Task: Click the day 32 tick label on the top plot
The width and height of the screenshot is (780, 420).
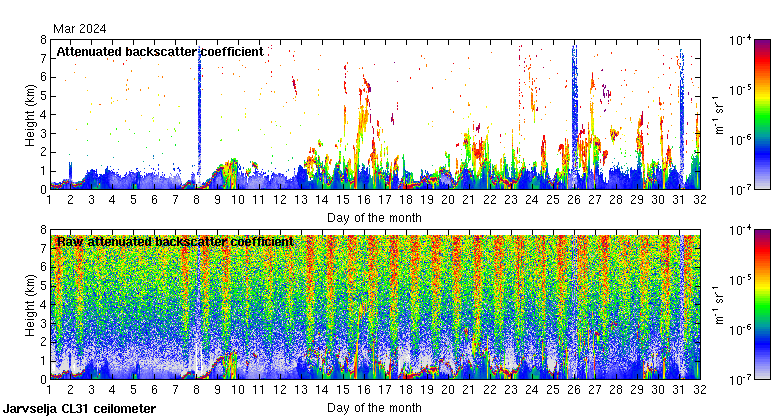Action: [x=700, y=200]
